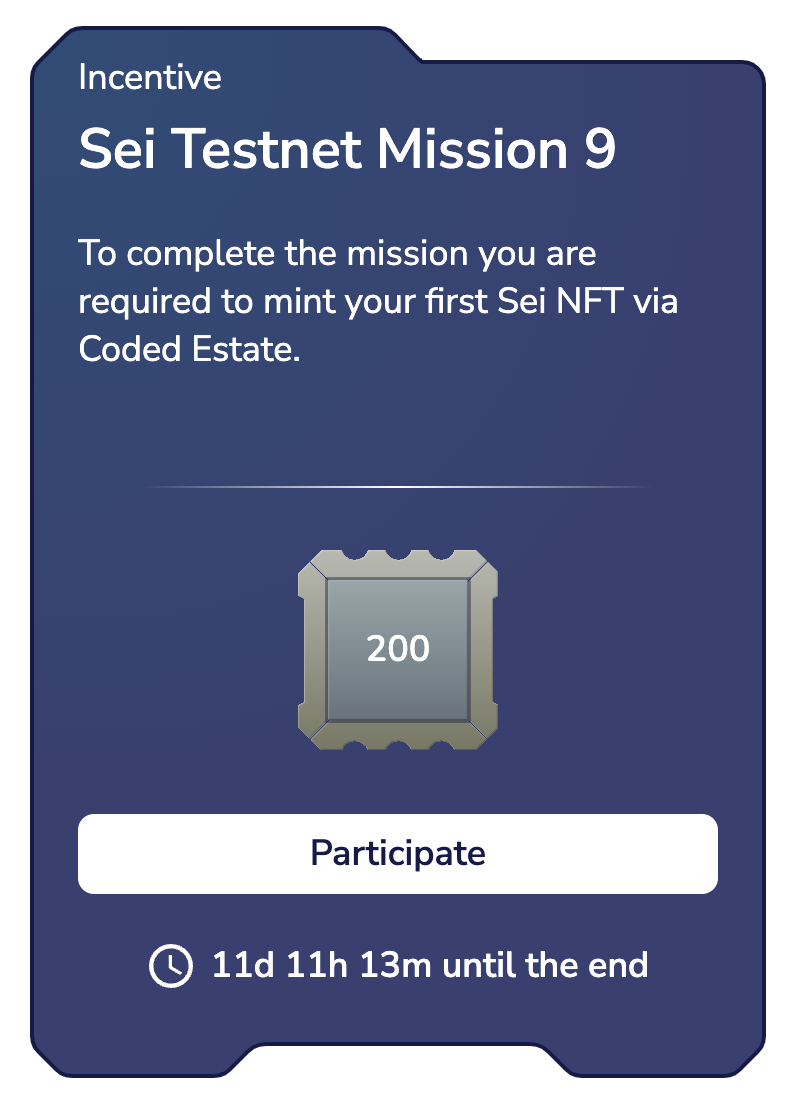
Task: Click the first line of the mission description
Action: point(336,253)
